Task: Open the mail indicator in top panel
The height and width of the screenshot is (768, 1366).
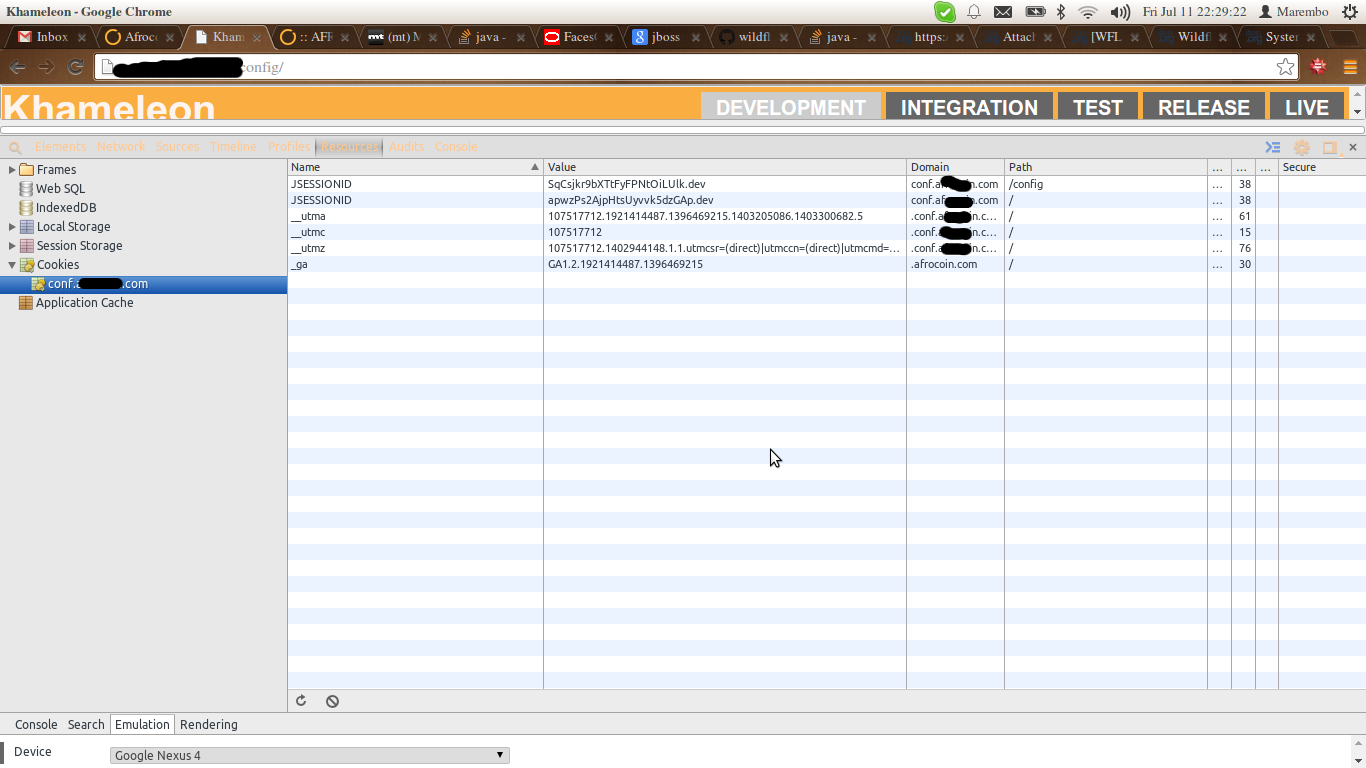Action: [1003, 12]
